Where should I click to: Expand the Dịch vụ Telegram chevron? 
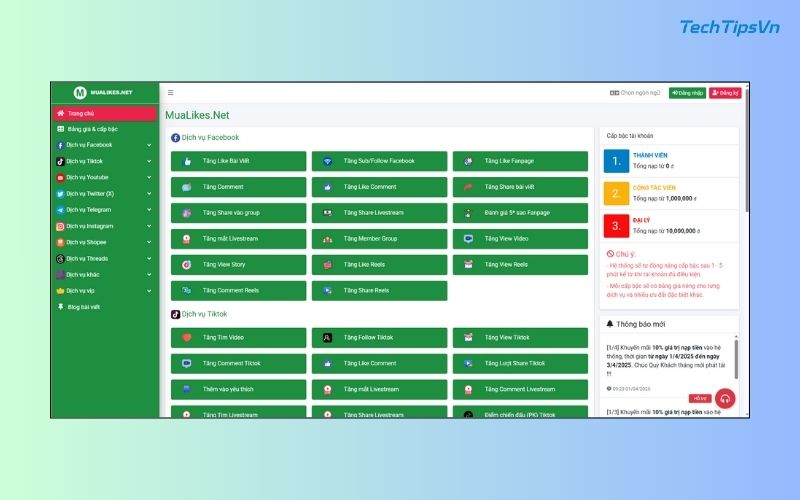pos(149,210)
